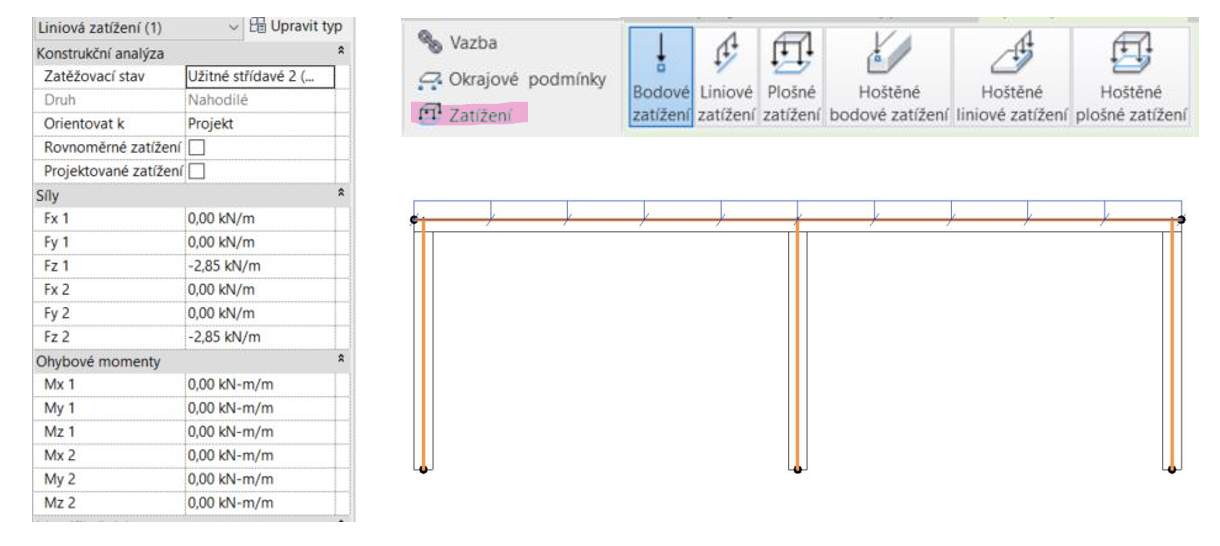Click the Vazba chain-link icon
This screenshot has height=546, width=1220.
pyautogui.click(x=429, y=42)
